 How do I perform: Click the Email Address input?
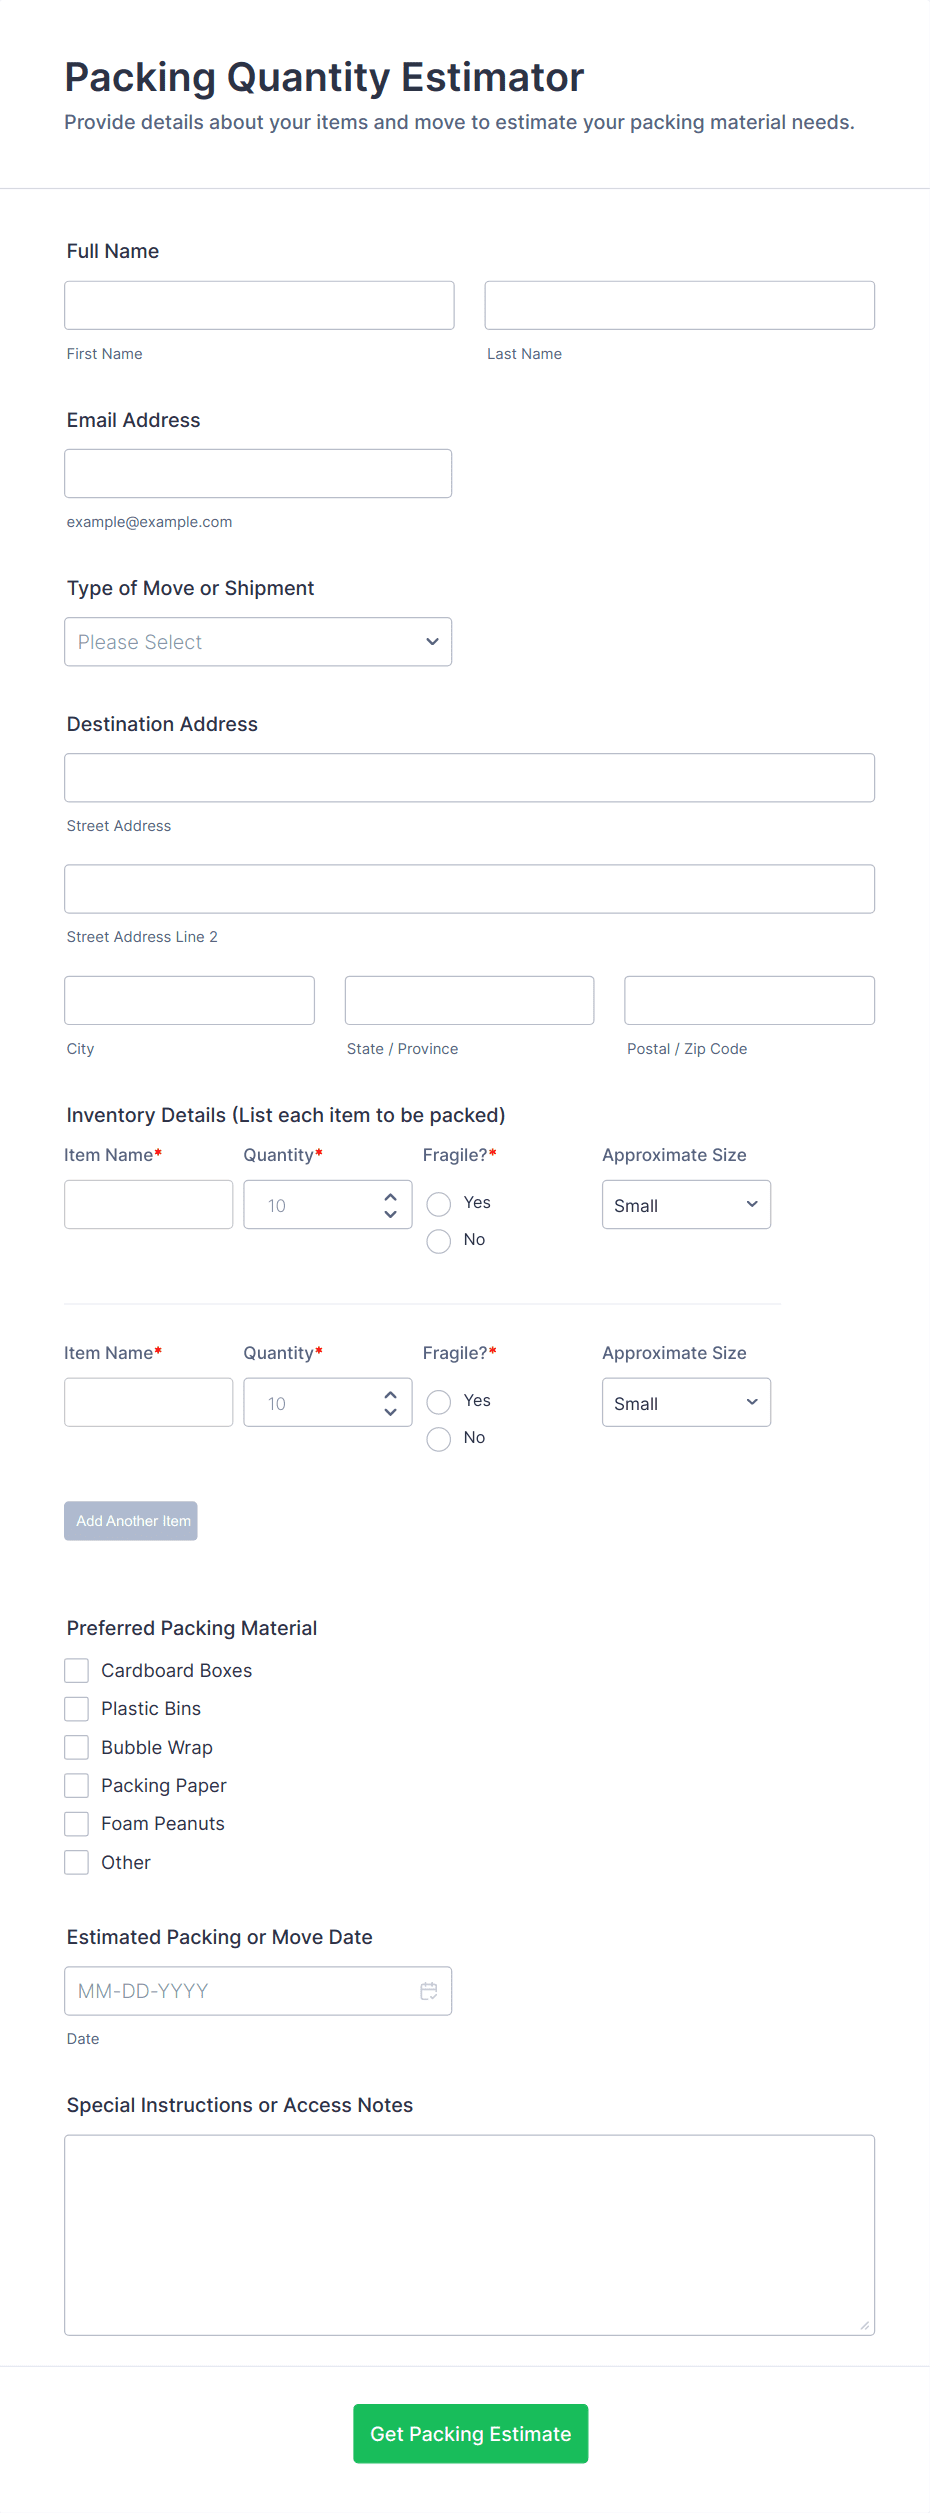(x=258, y=473)
